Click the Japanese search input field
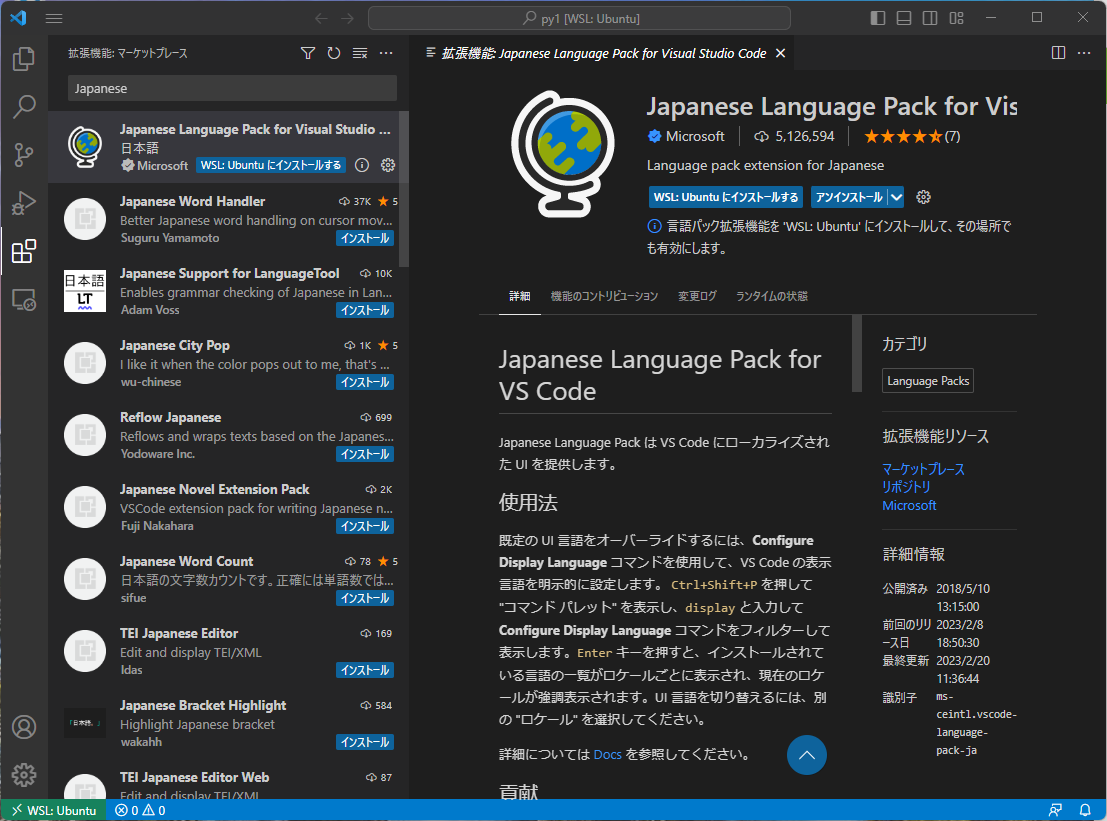The image size is (1107, 821). [232, 89]
